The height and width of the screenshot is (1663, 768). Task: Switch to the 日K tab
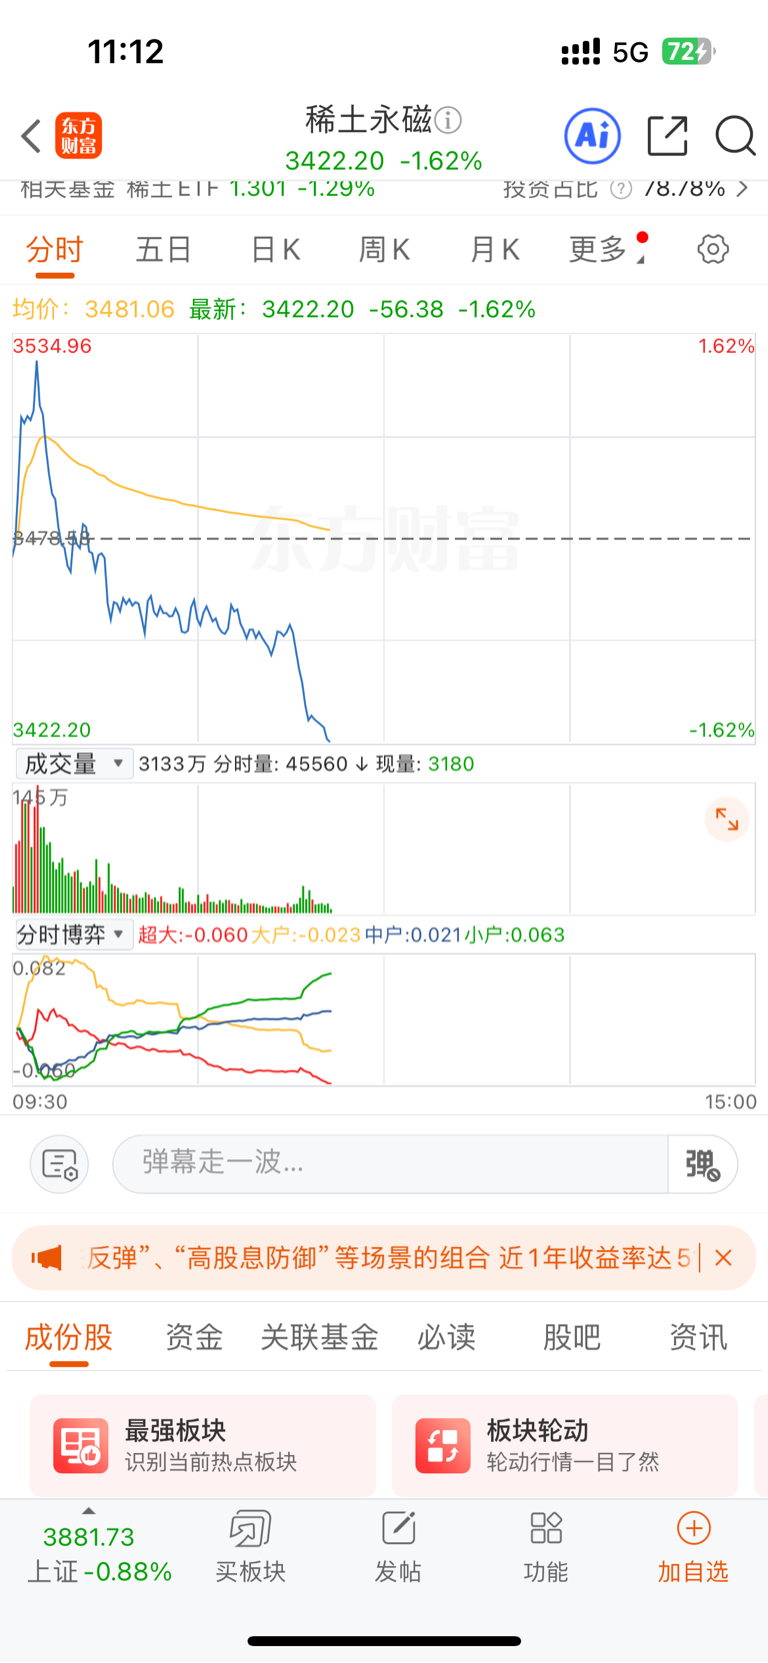275,249
